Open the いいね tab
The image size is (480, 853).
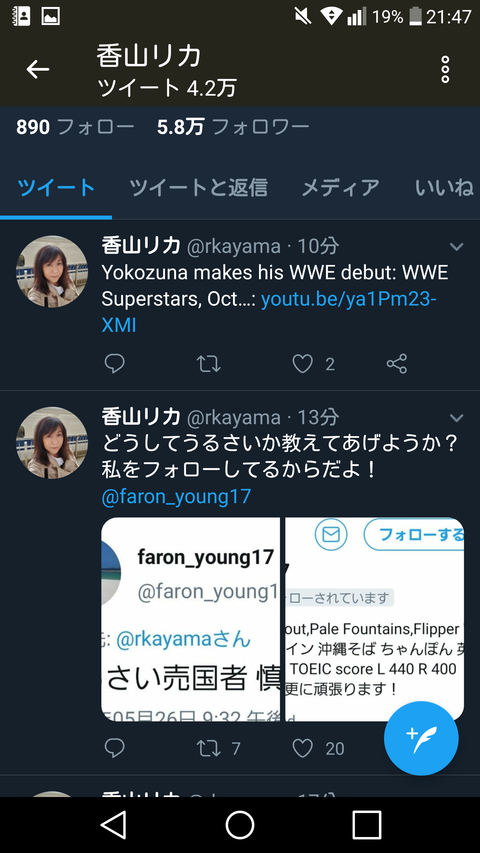pyautogui.click(x=444, y=188)
